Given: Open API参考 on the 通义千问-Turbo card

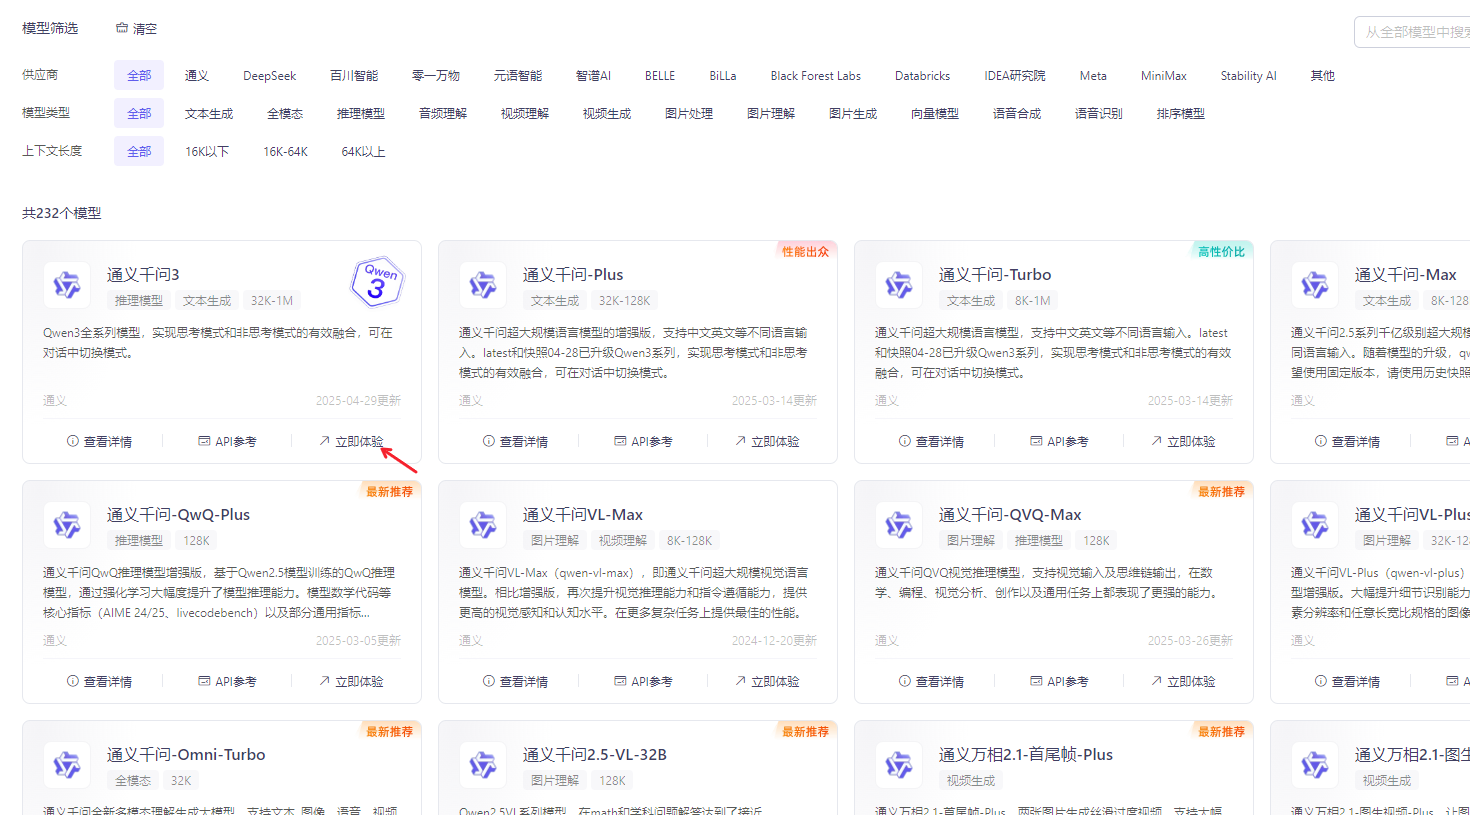Looking at the screenshot, I should point(1059,441).
